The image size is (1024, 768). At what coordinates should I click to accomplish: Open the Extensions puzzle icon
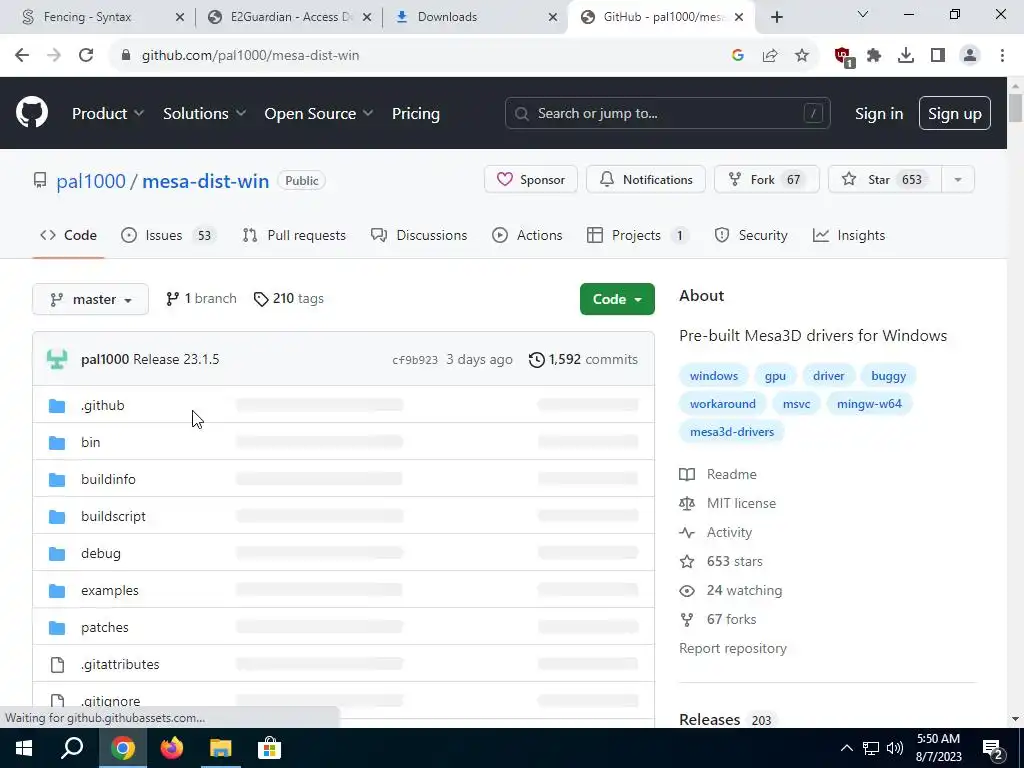coord(874,56)
